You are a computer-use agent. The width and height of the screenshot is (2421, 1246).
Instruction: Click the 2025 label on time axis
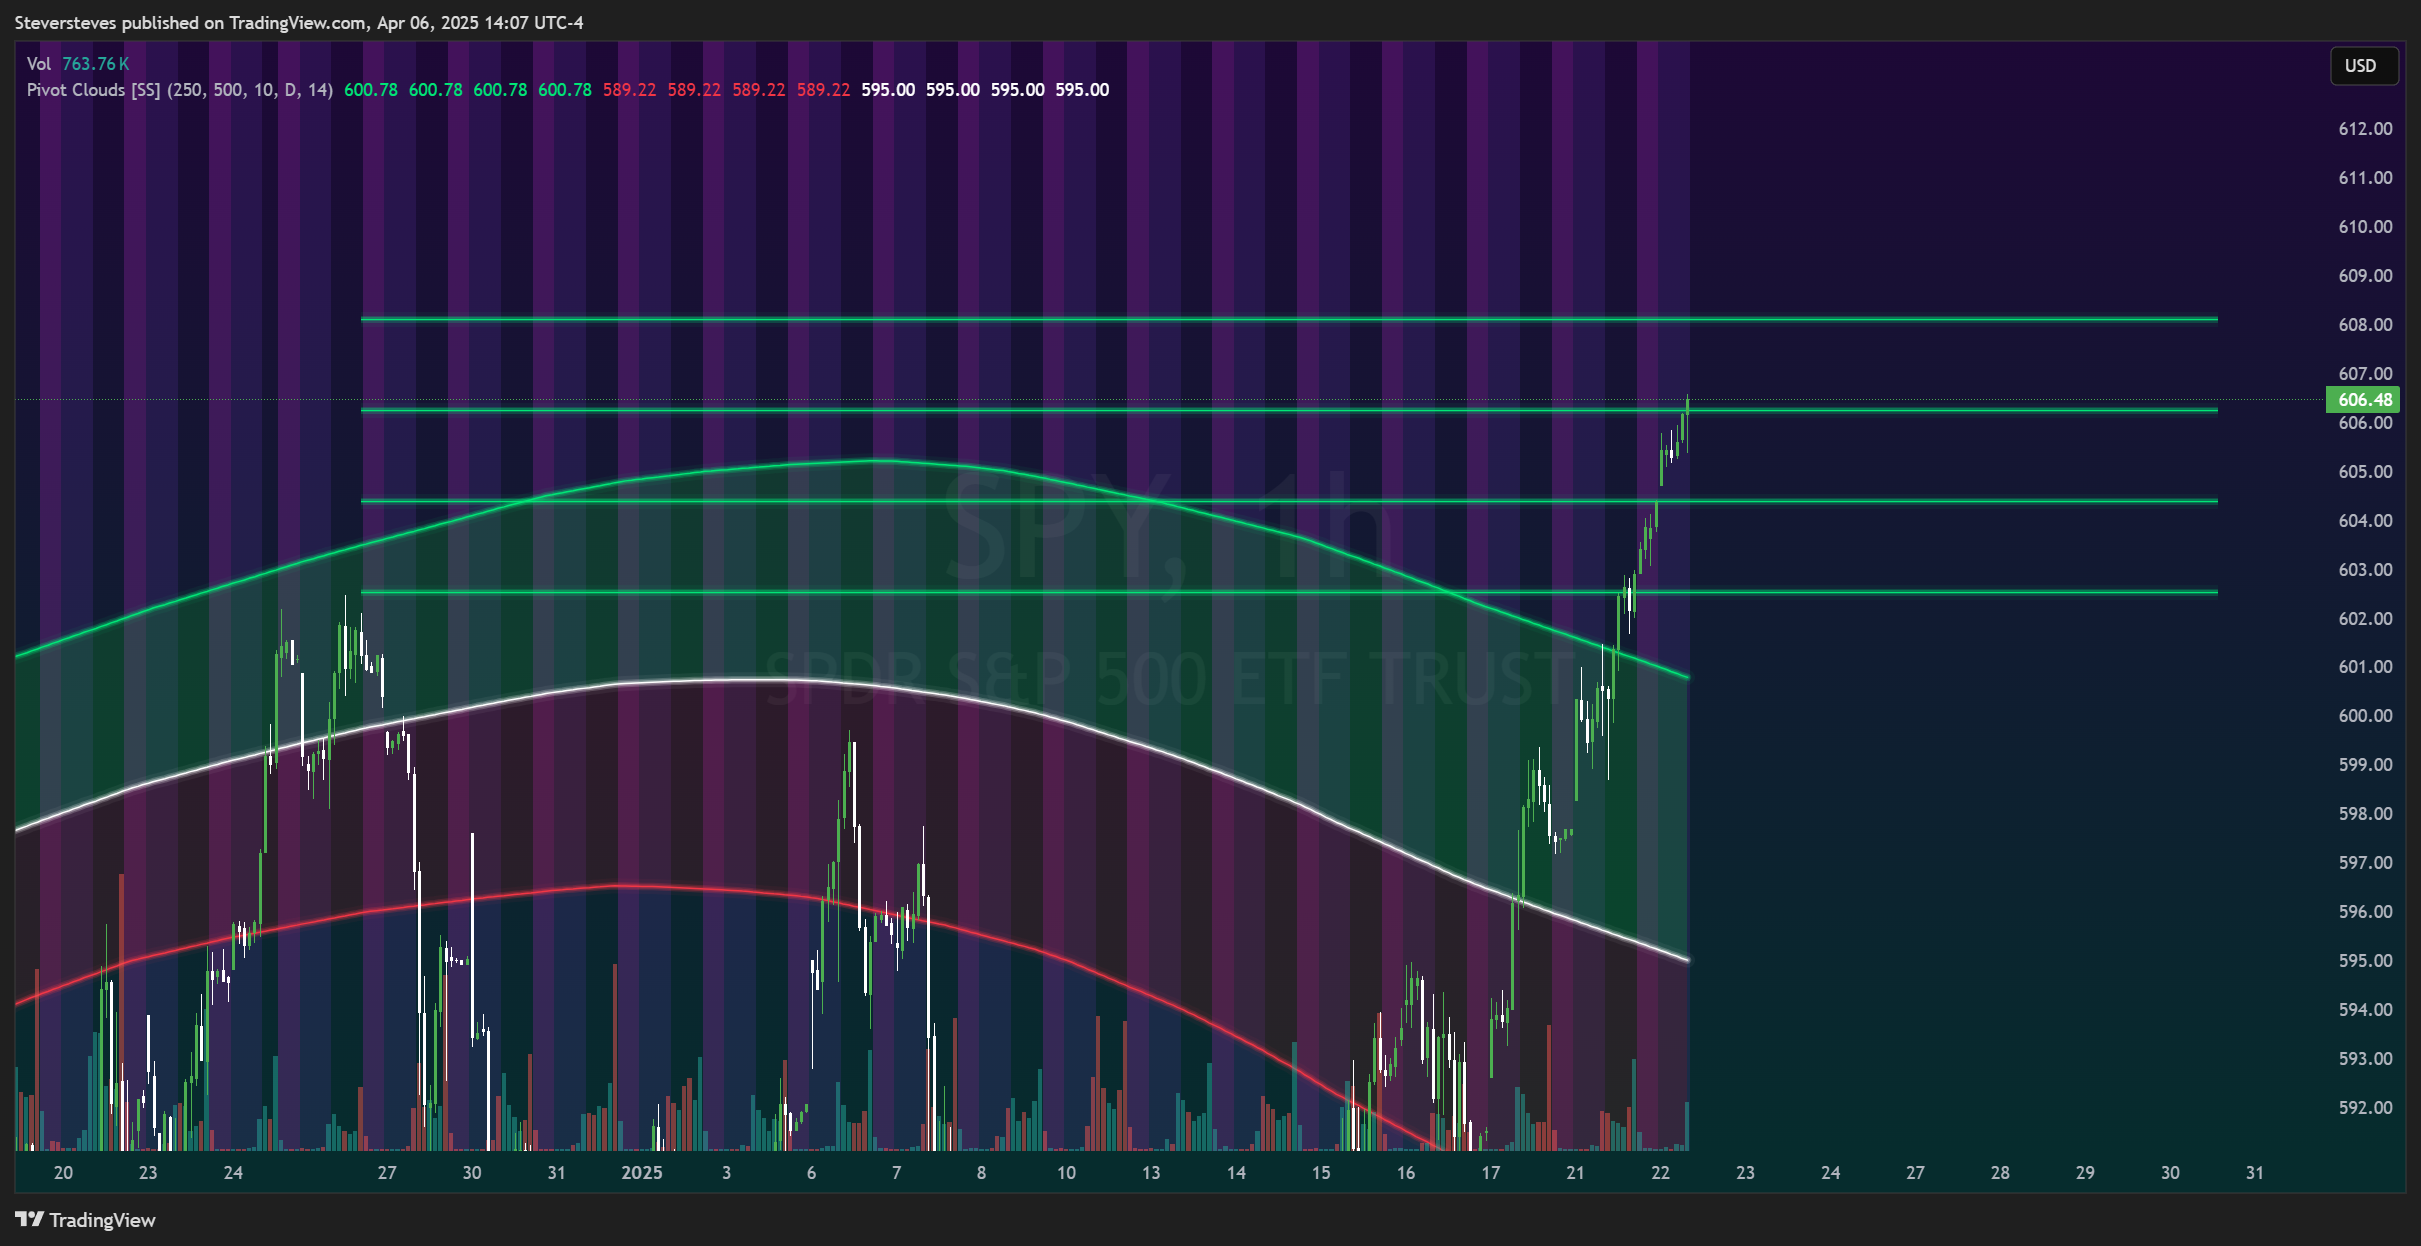click(x=642, y=1173)
